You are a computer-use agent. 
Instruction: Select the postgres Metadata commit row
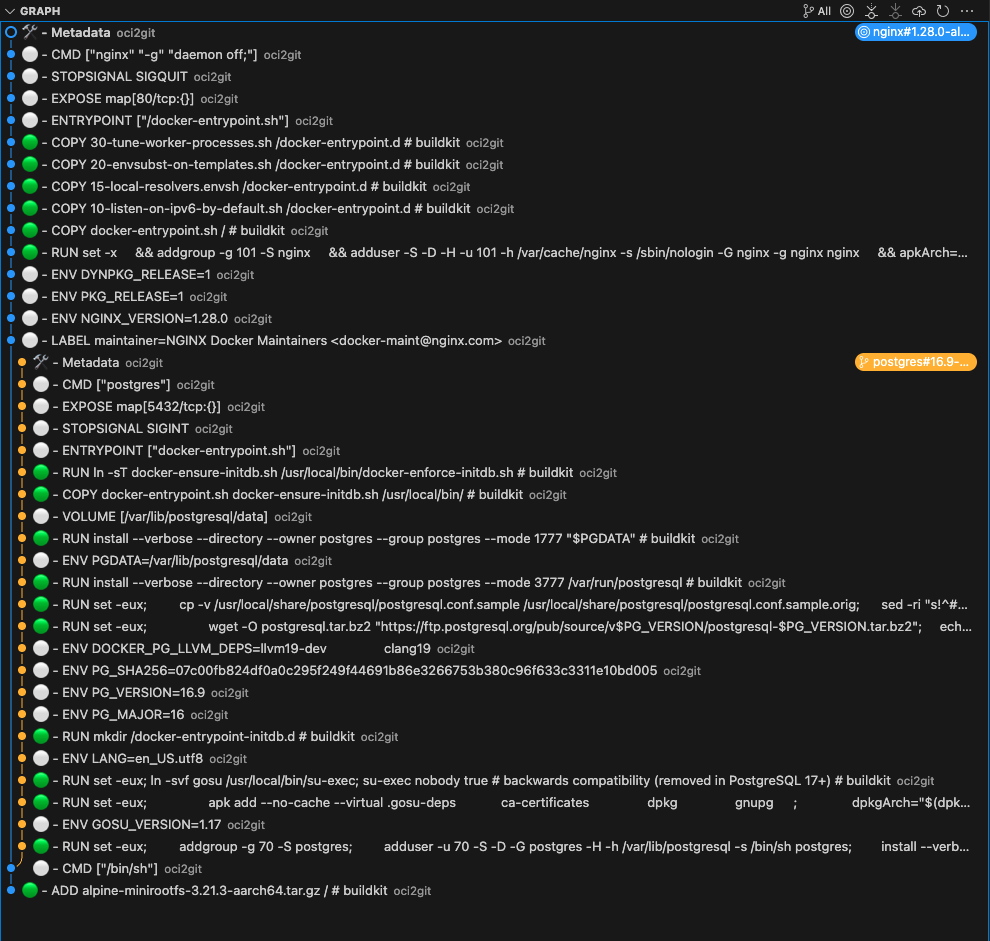[x=495, y=363]
